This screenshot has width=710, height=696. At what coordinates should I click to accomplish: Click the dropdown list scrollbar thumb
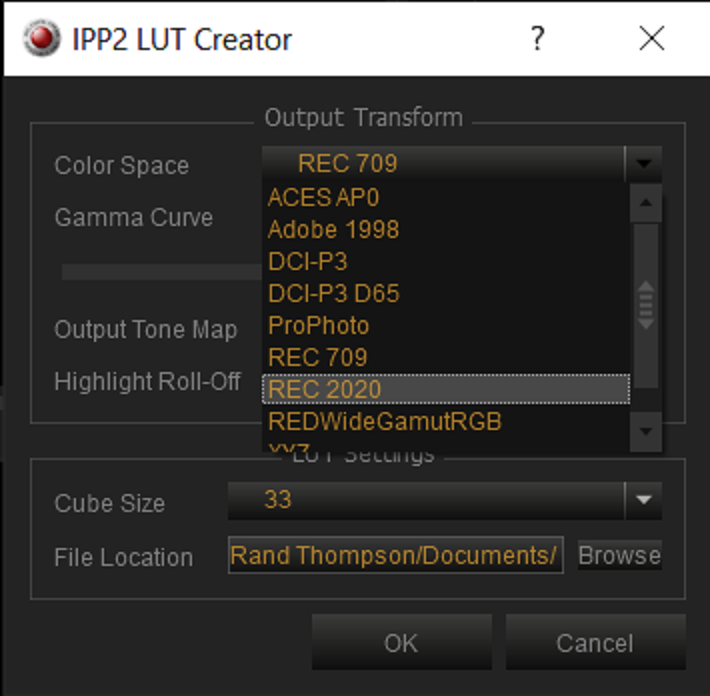click(x=646, y=306)
